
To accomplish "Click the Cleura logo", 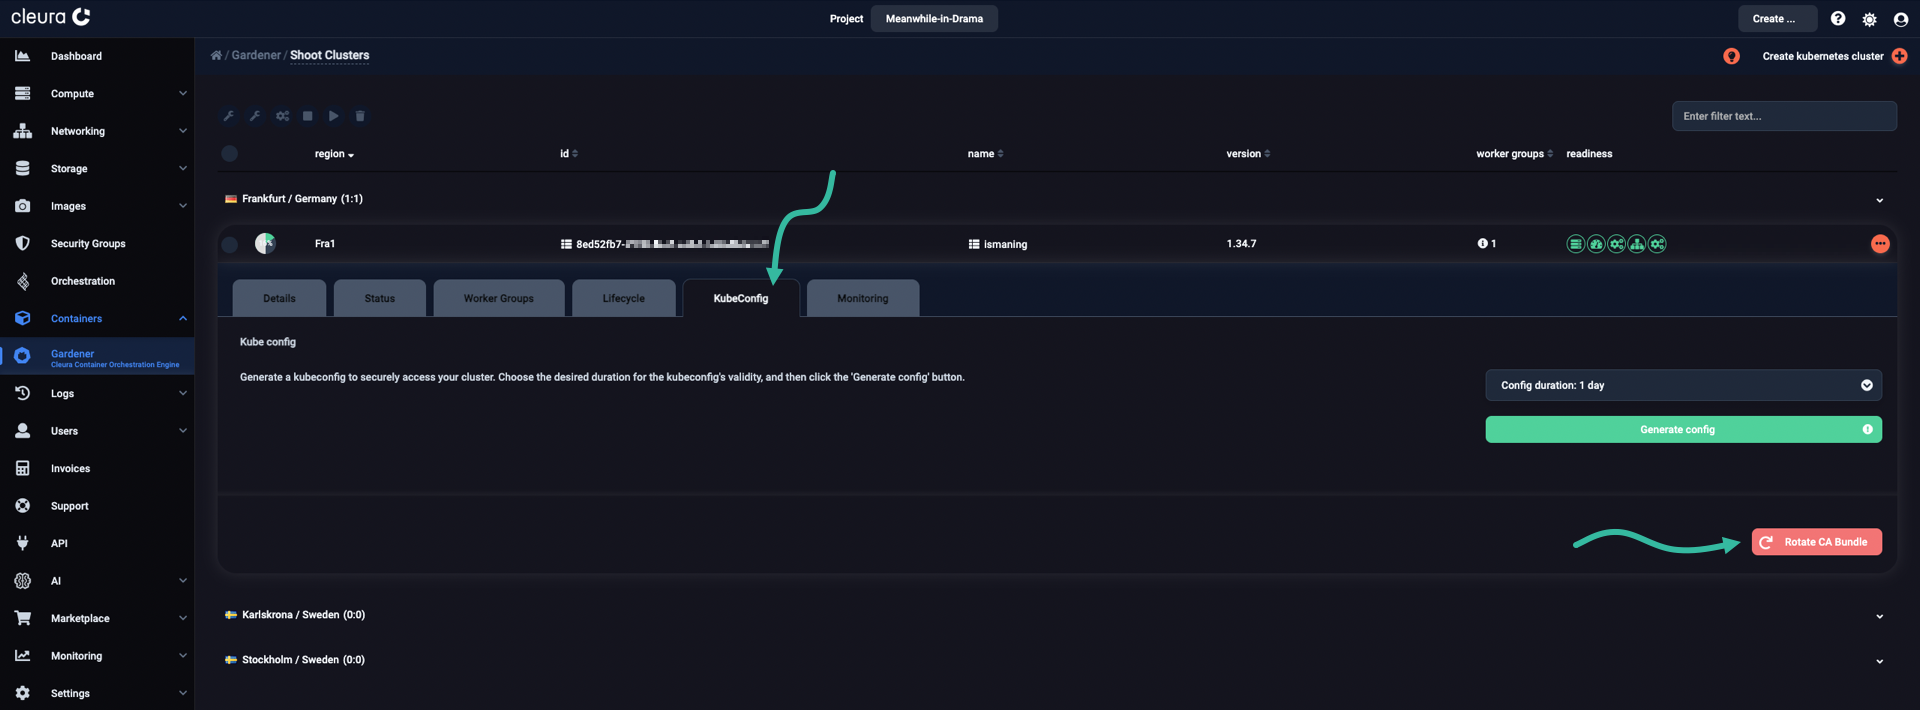I will [51, 17].
